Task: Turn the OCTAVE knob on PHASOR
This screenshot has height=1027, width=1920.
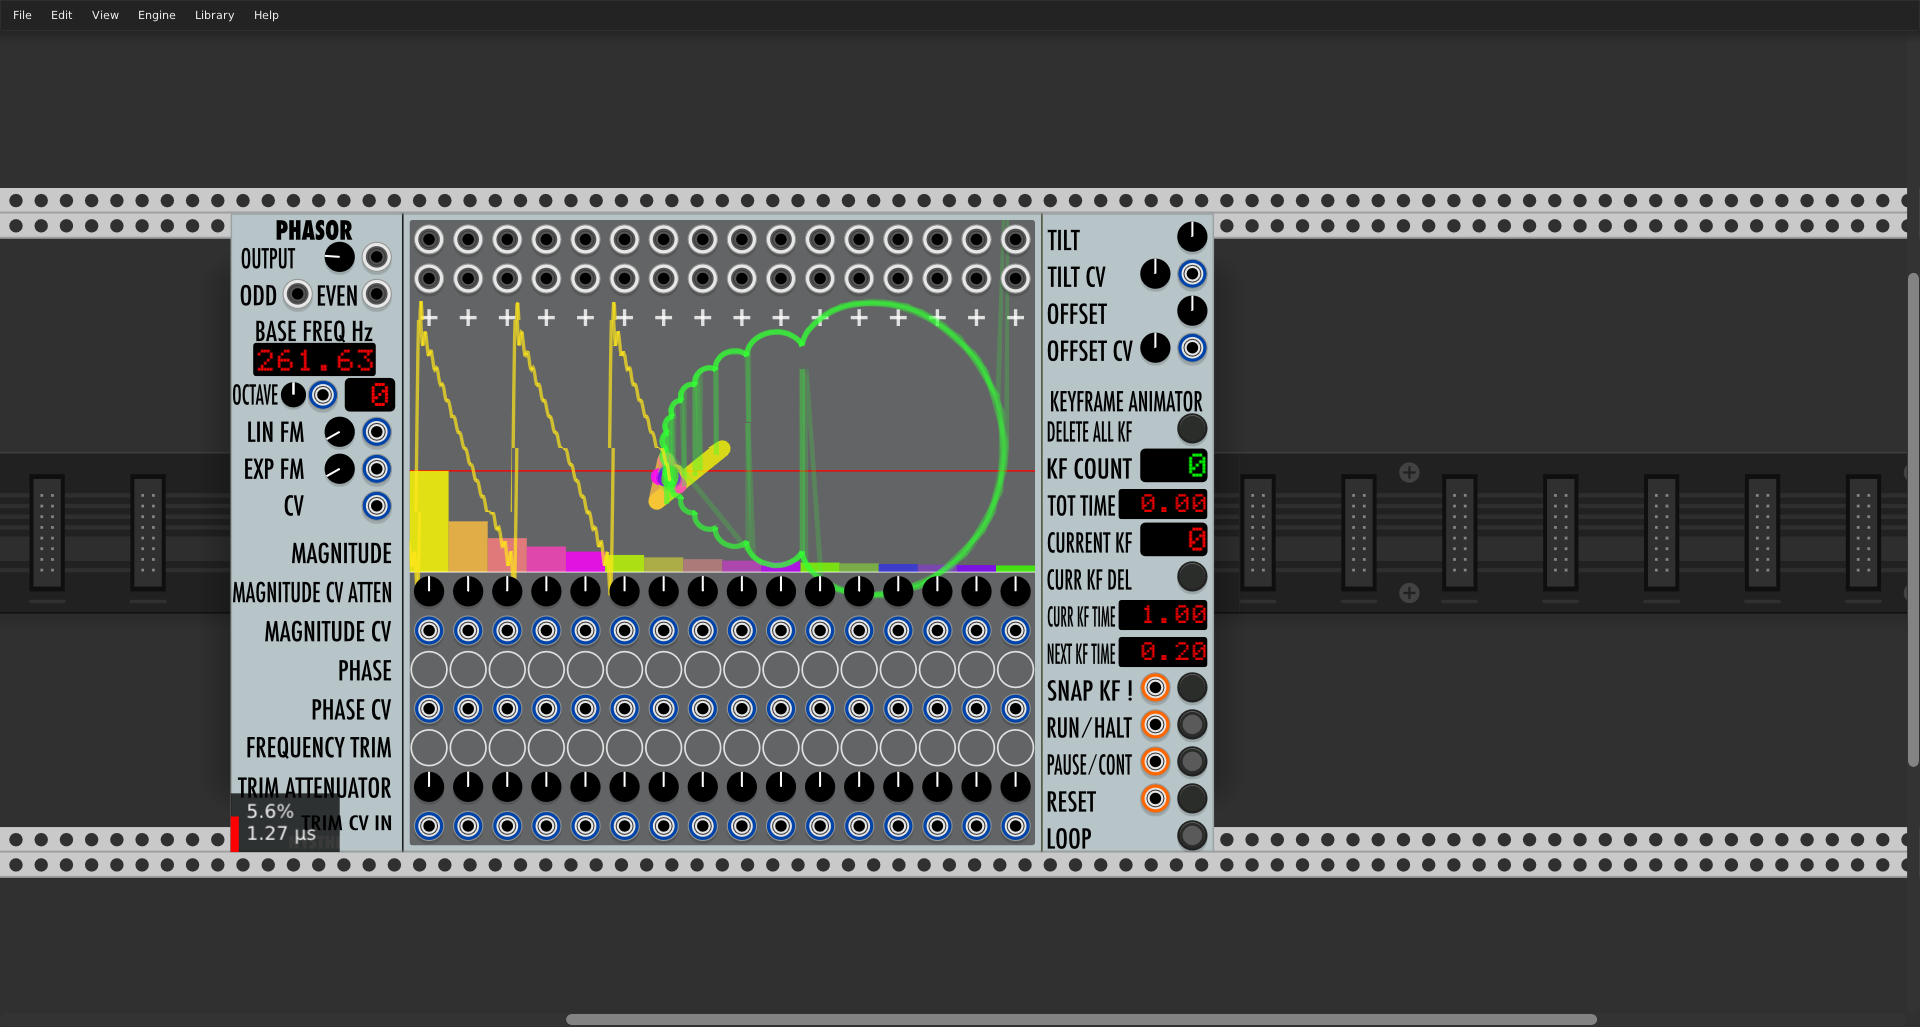Action: coord(291,394)
